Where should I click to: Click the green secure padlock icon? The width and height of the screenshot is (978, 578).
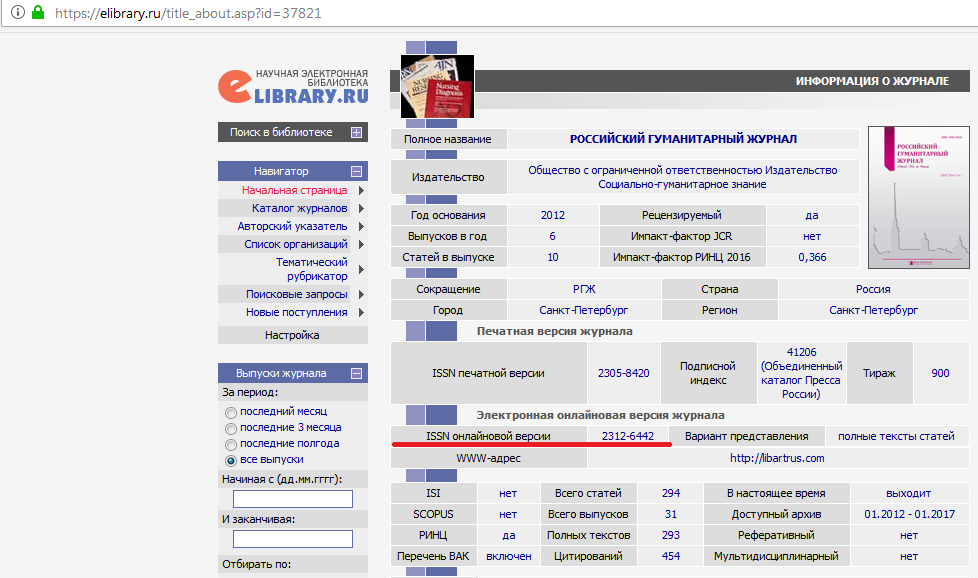tap(38, 14)
